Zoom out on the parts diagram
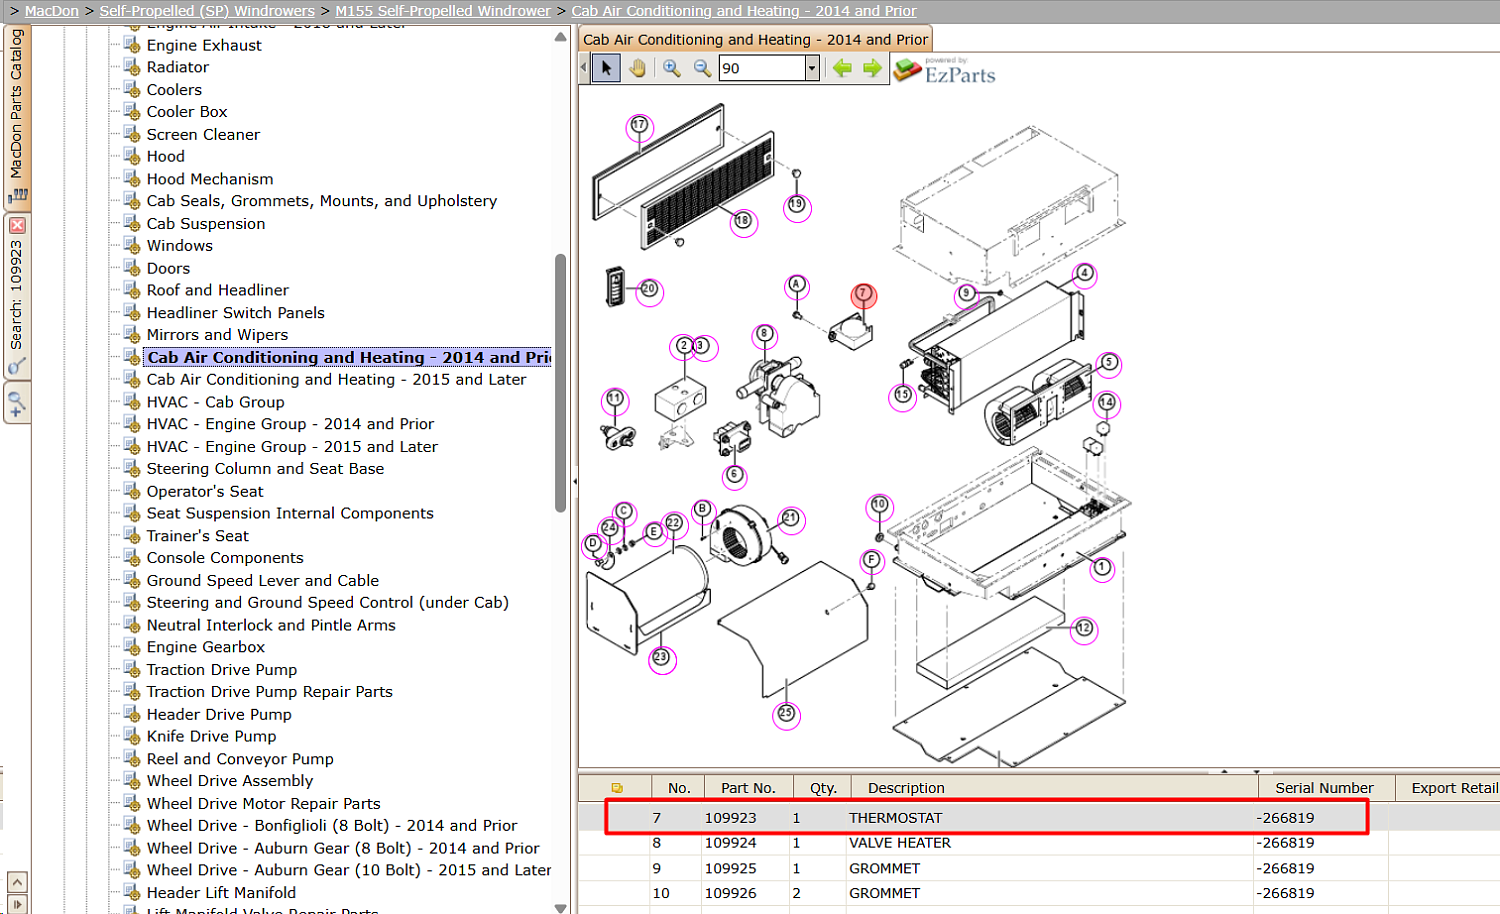Viewport: 1500px width, 914px height. (702, 68)
